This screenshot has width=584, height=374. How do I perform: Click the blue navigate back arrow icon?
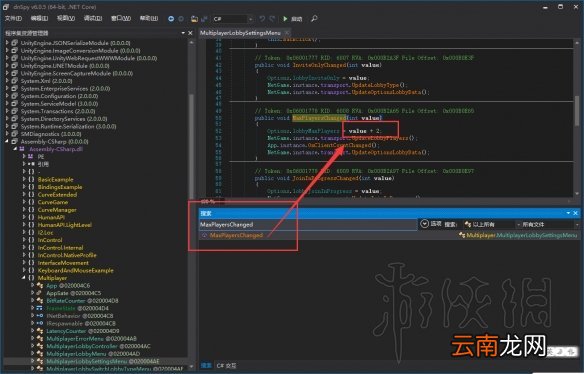click(171, 19)
